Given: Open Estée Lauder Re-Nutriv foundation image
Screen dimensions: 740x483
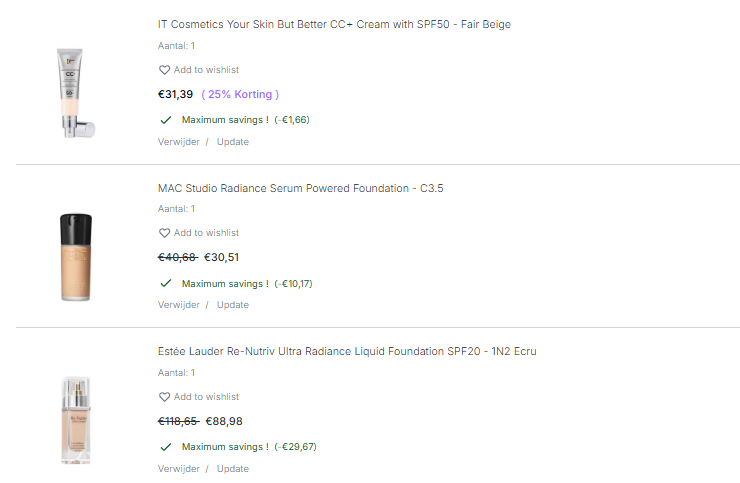Looking at the screenshot, I should click(76, 419).
